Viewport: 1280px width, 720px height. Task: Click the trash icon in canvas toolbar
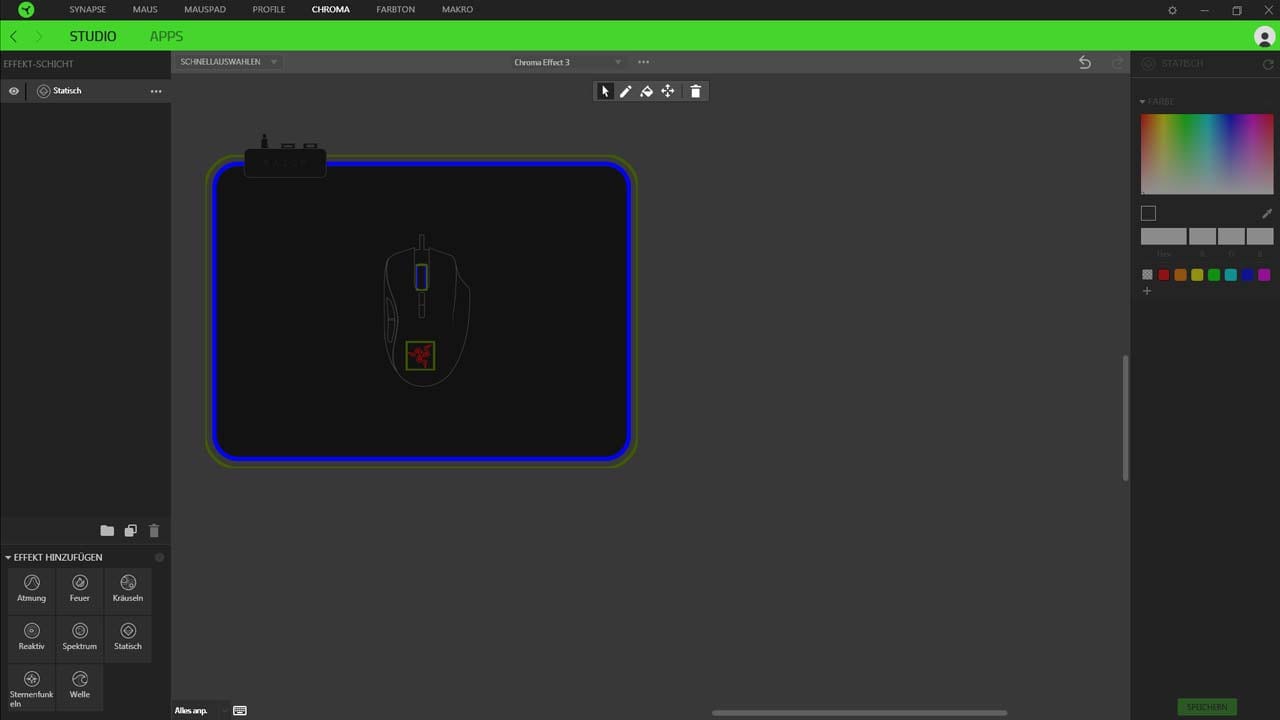(696, 91)
